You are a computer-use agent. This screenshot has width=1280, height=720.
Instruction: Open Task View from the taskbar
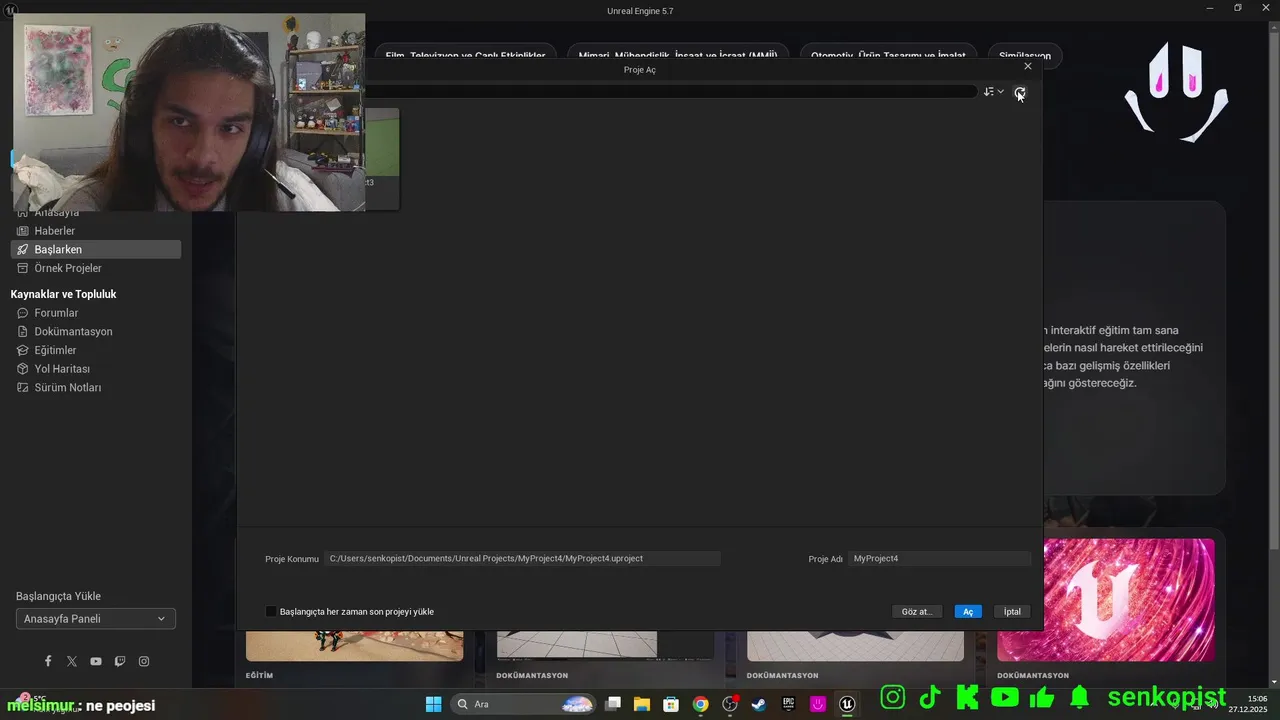pyautogui.click(x=613, y=704)
